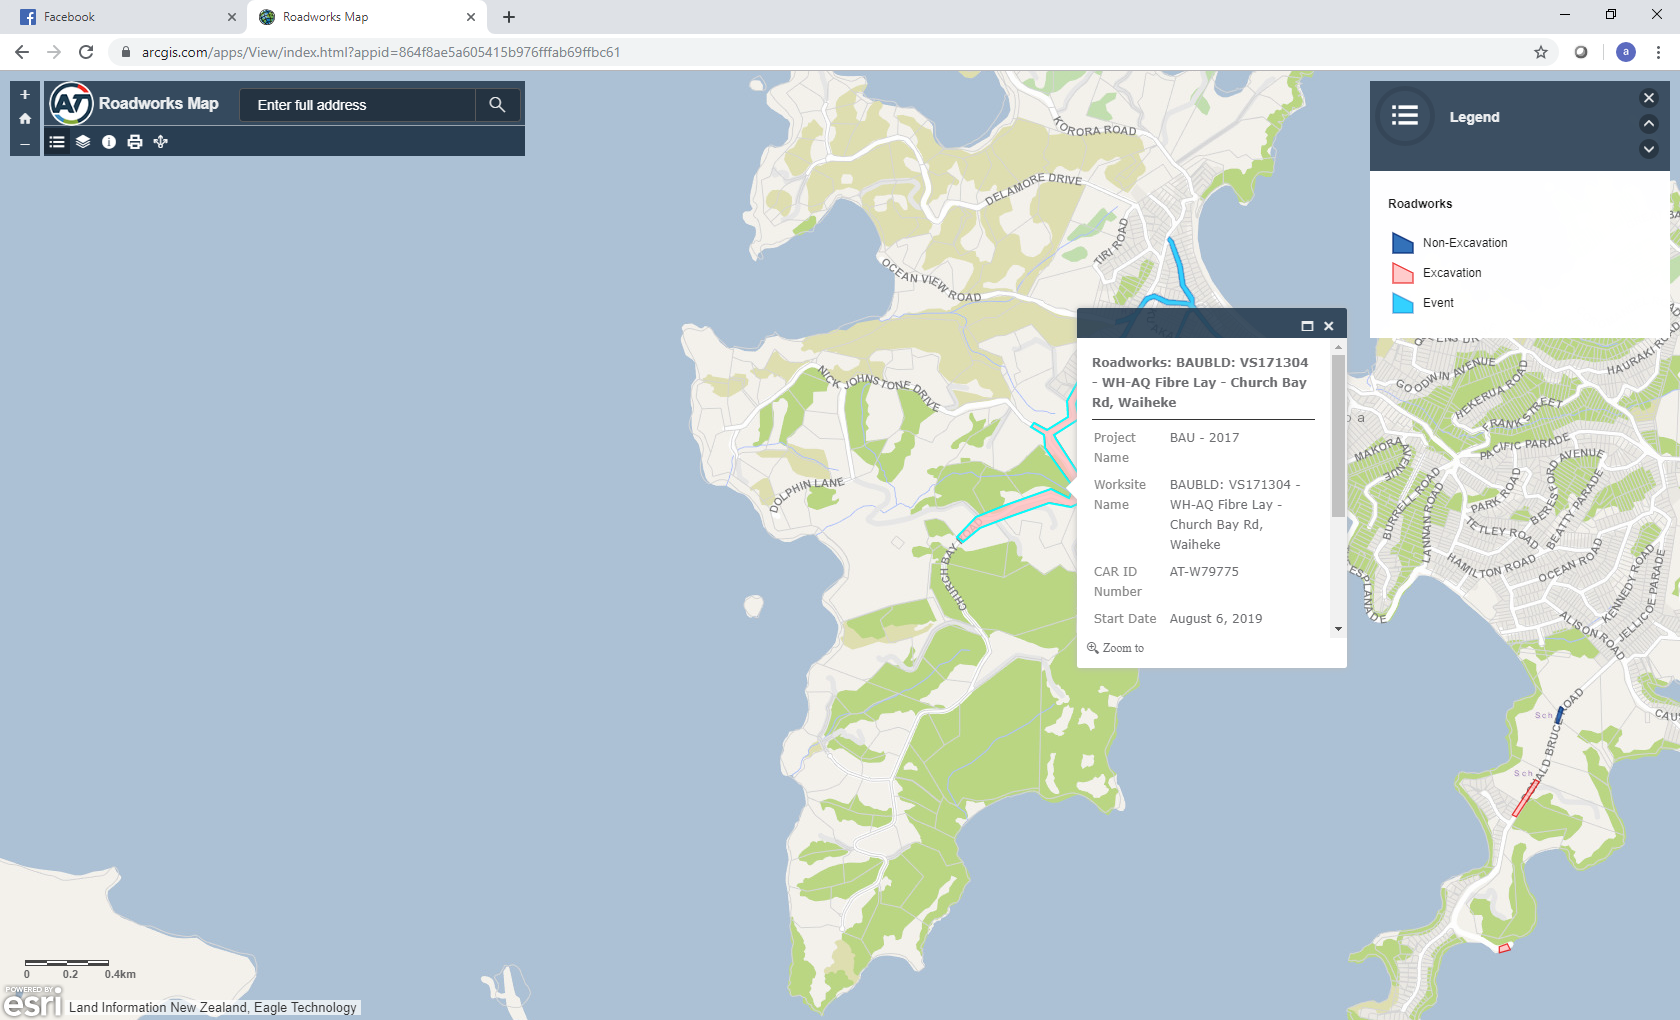Open the Print tool

click(135, 142)
